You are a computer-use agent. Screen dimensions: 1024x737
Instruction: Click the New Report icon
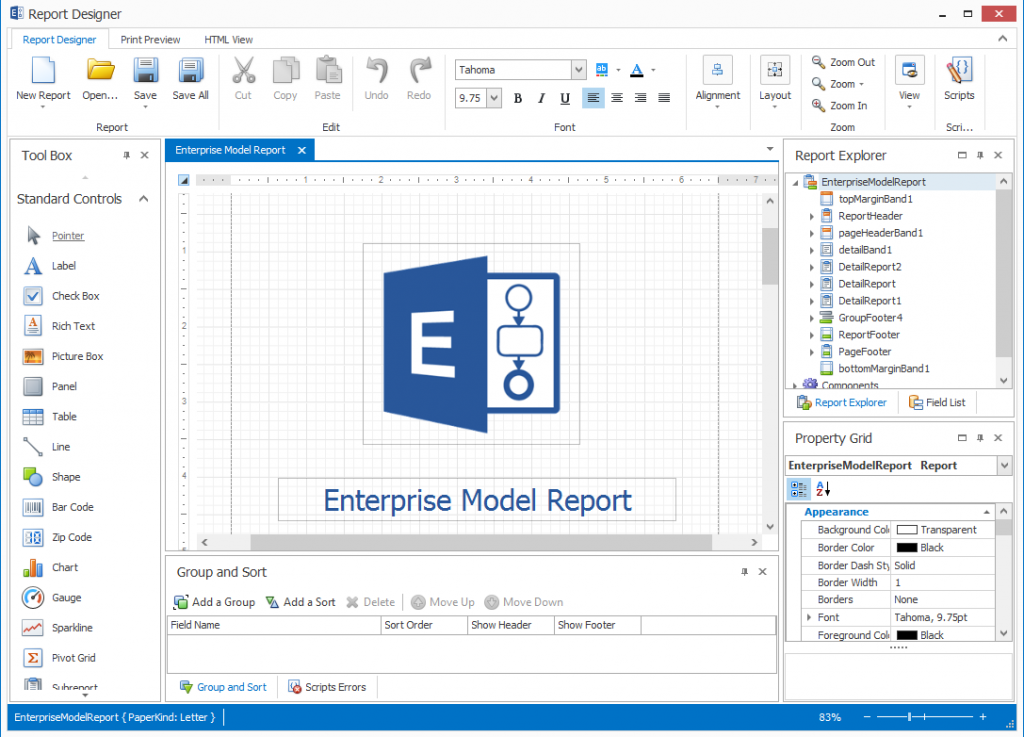(x=43, y=71)
